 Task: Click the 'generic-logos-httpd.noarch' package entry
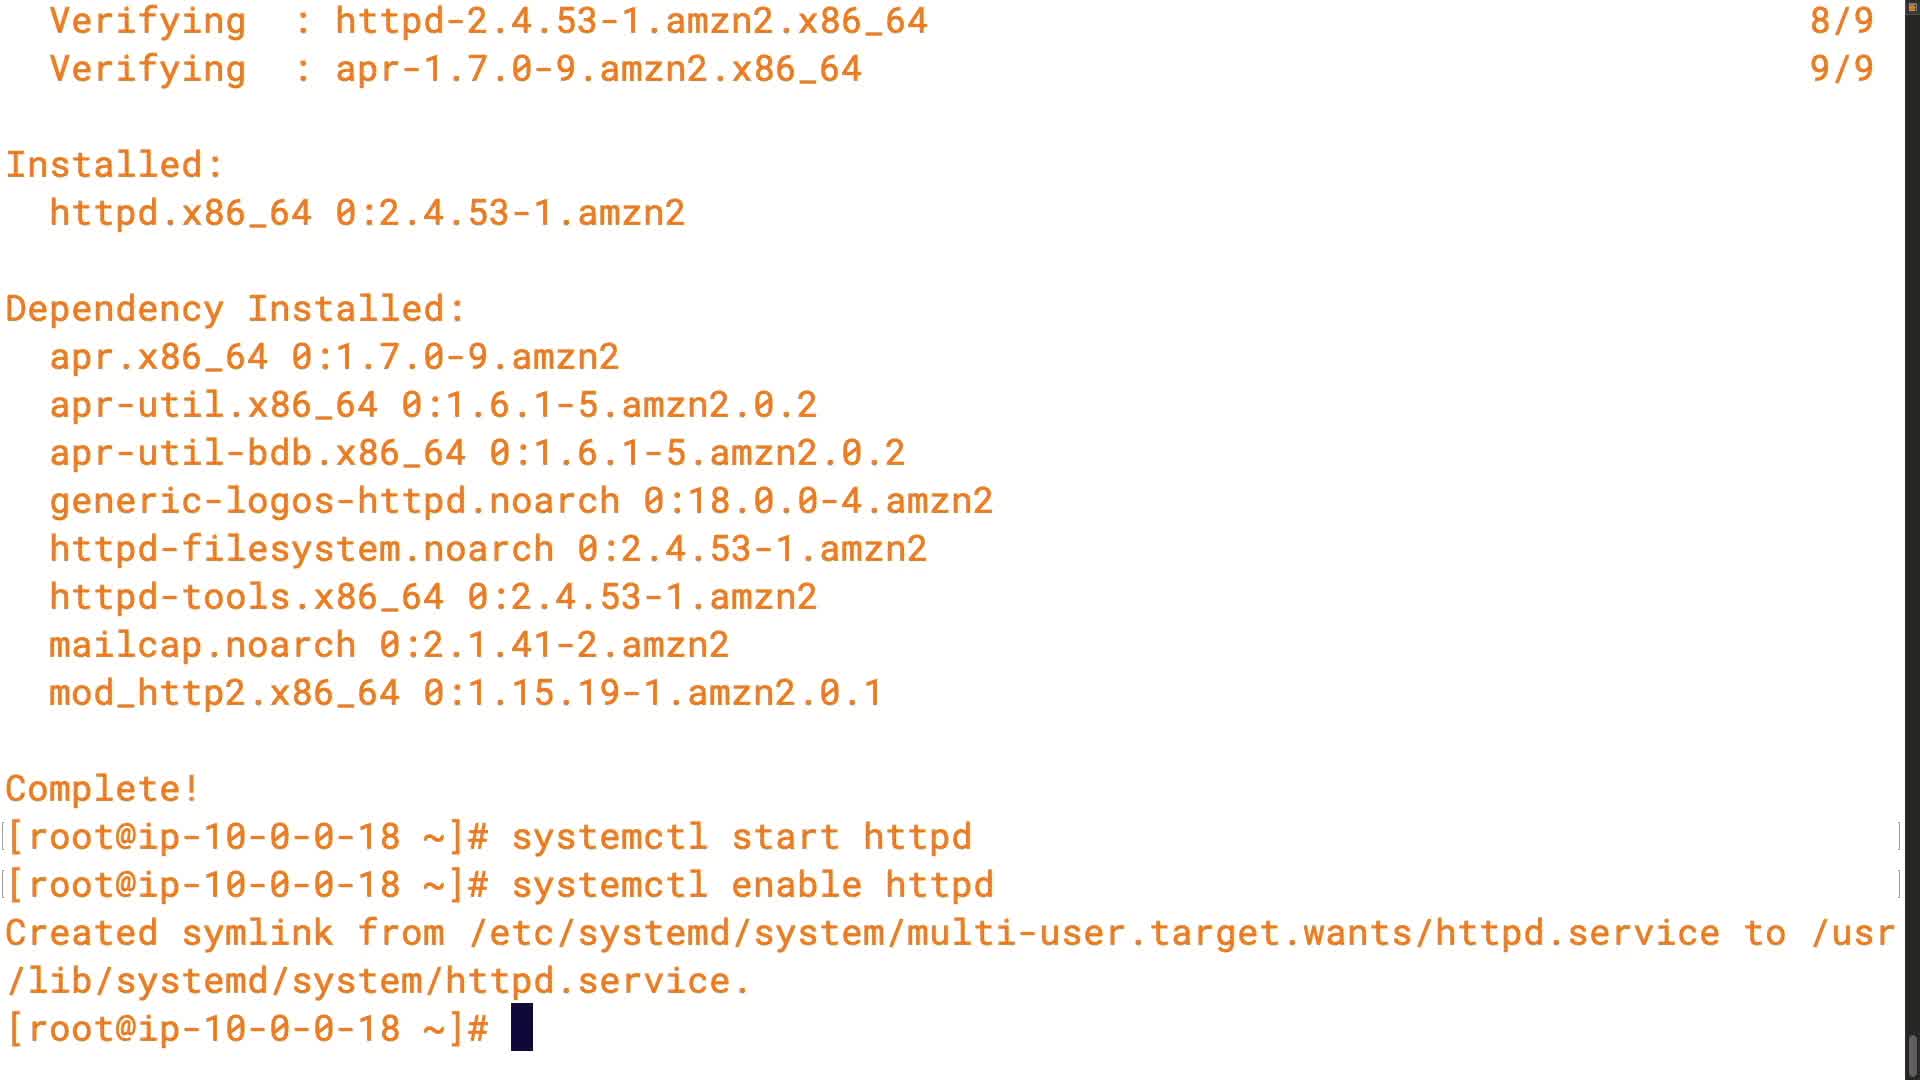(x=334, y=500)
